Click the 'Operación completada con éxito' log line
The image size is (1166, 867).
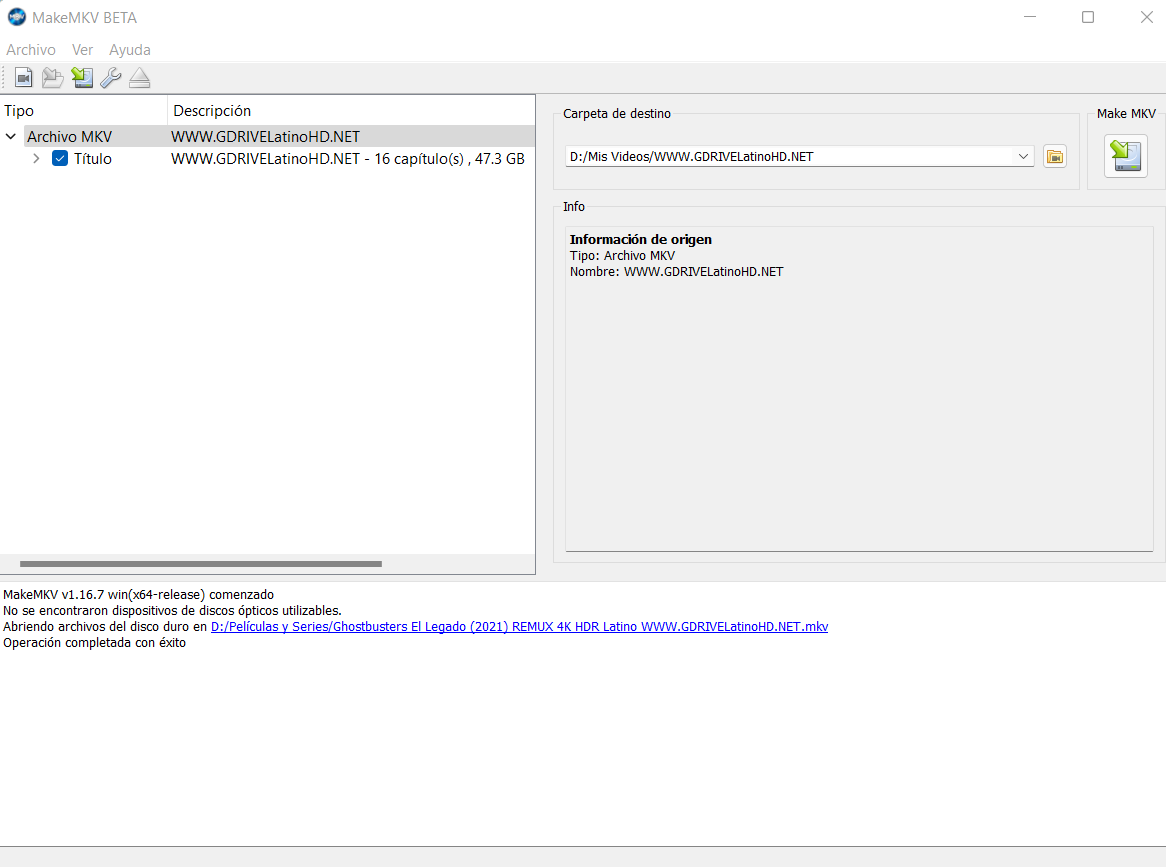[94, 642]
